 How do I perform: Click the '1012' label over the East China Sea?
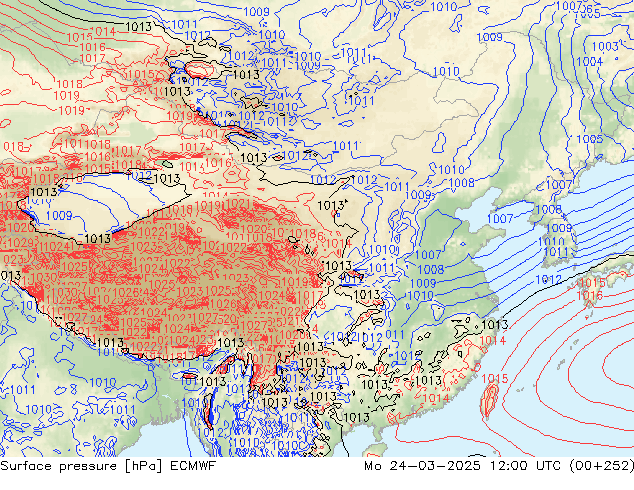pyautogui.click(x=549, y=280)
